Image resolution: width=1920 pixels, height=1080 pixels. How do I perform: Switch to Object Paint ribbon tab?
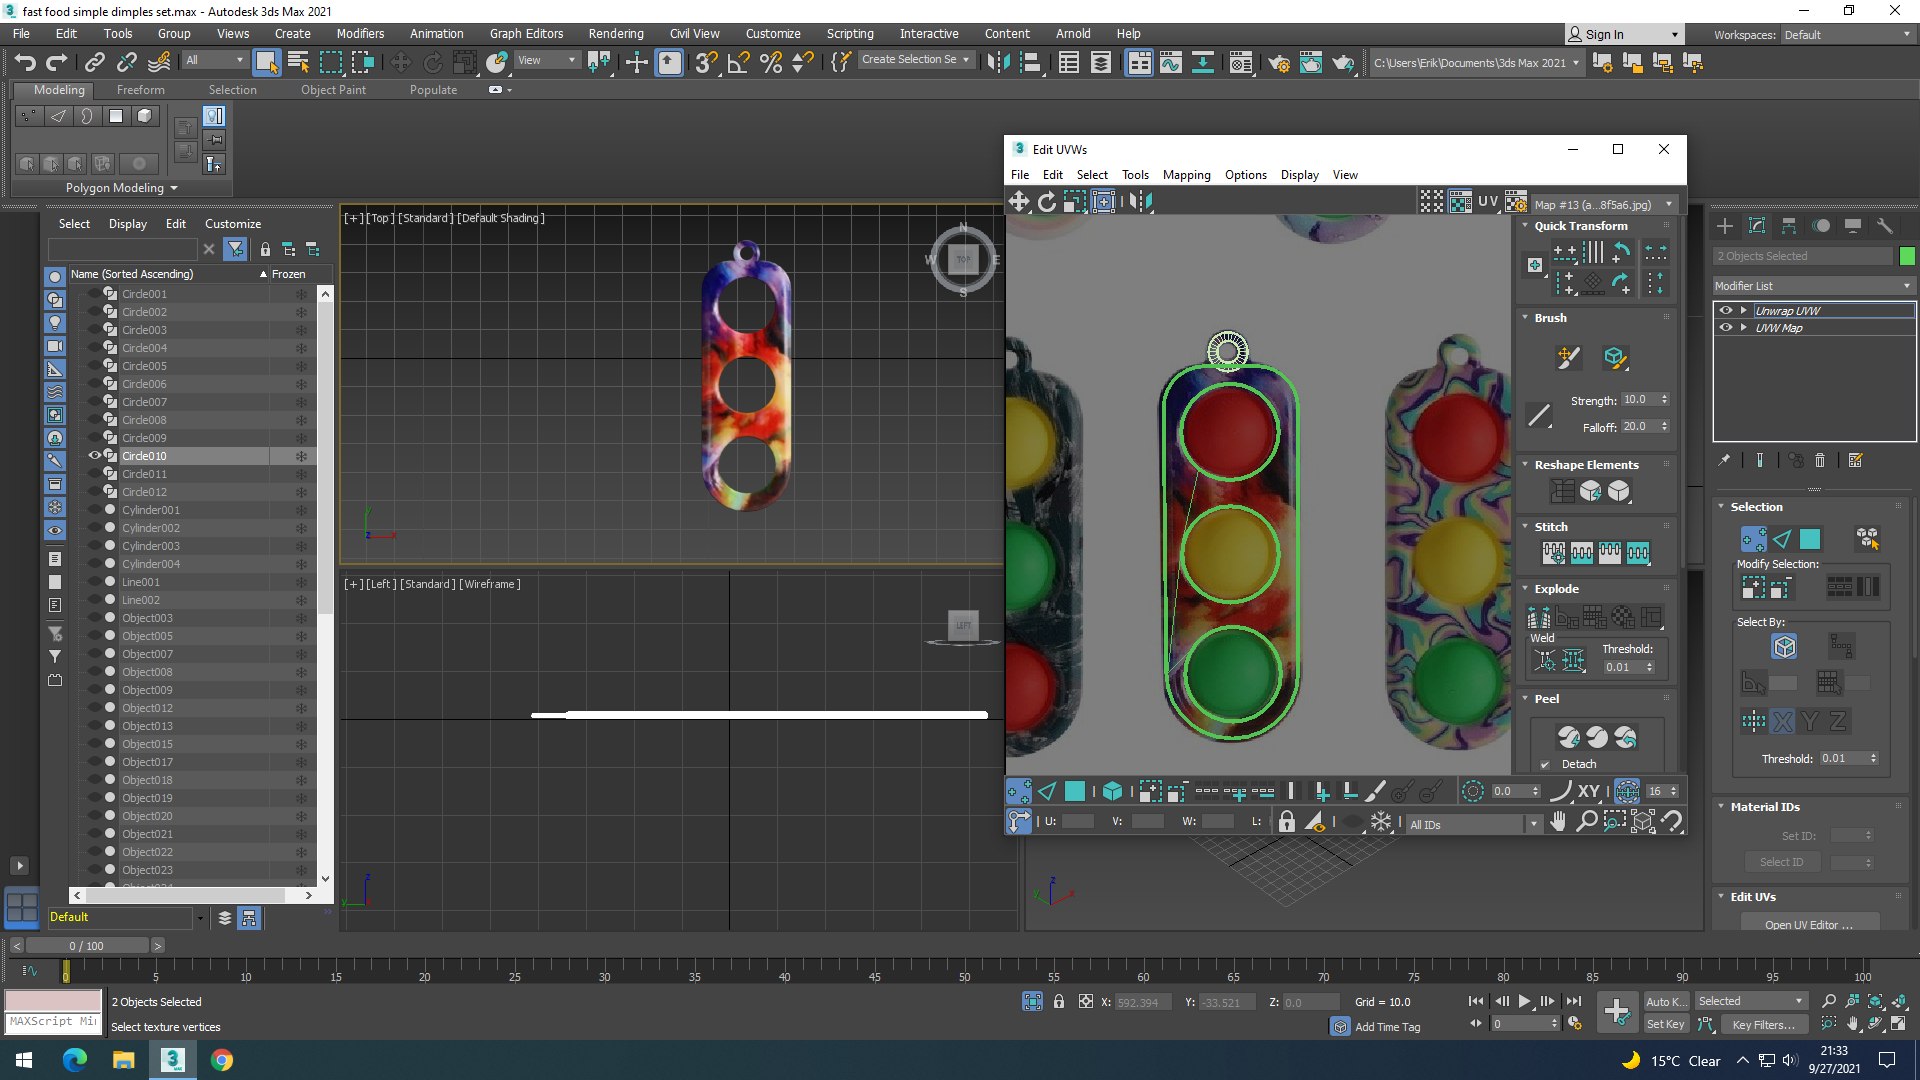[x=333, y=89]
